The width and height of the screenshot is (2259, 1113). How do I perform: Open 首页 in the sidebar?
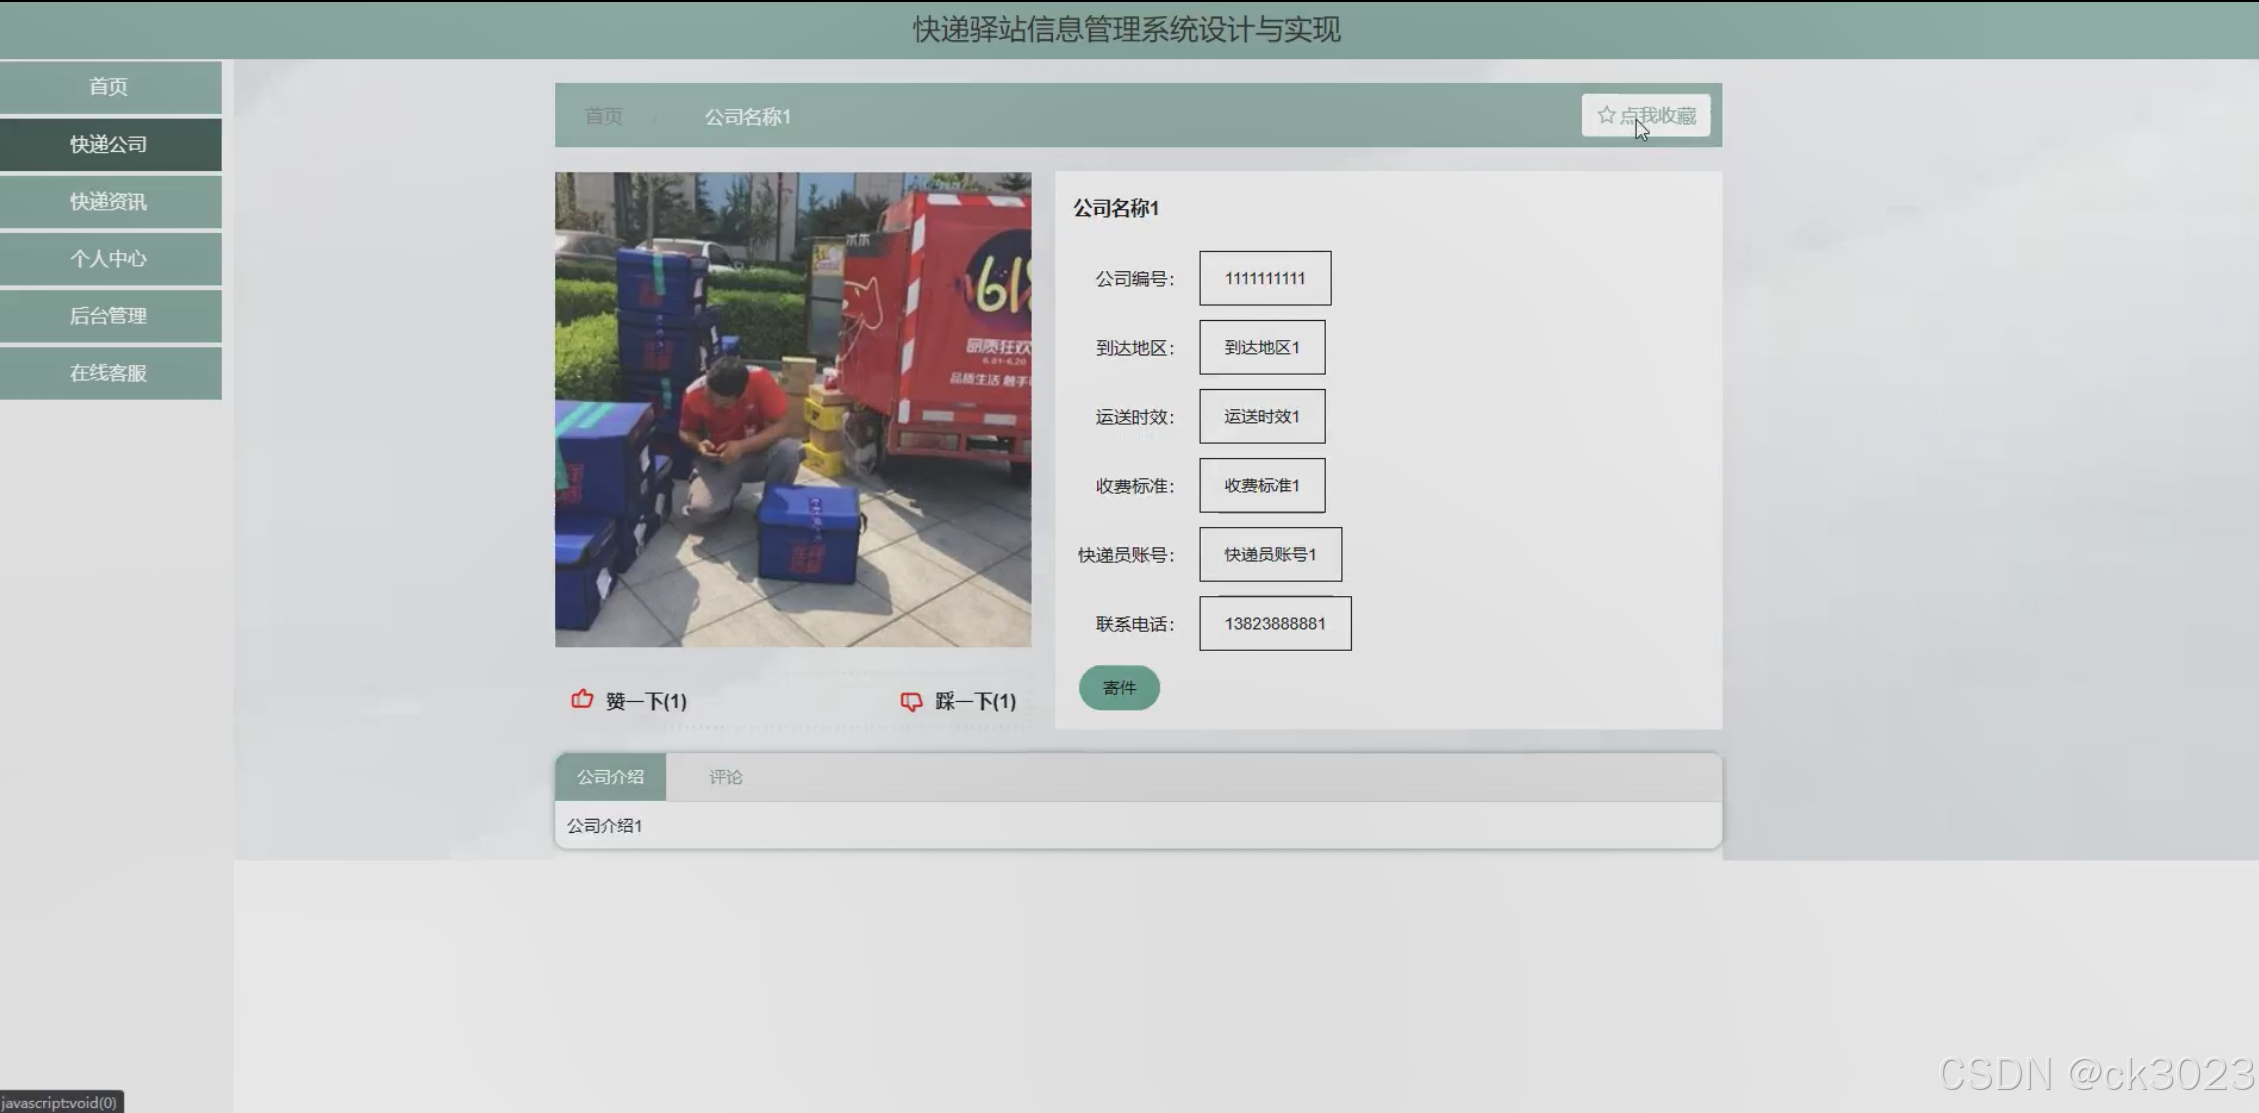(109, 87)
